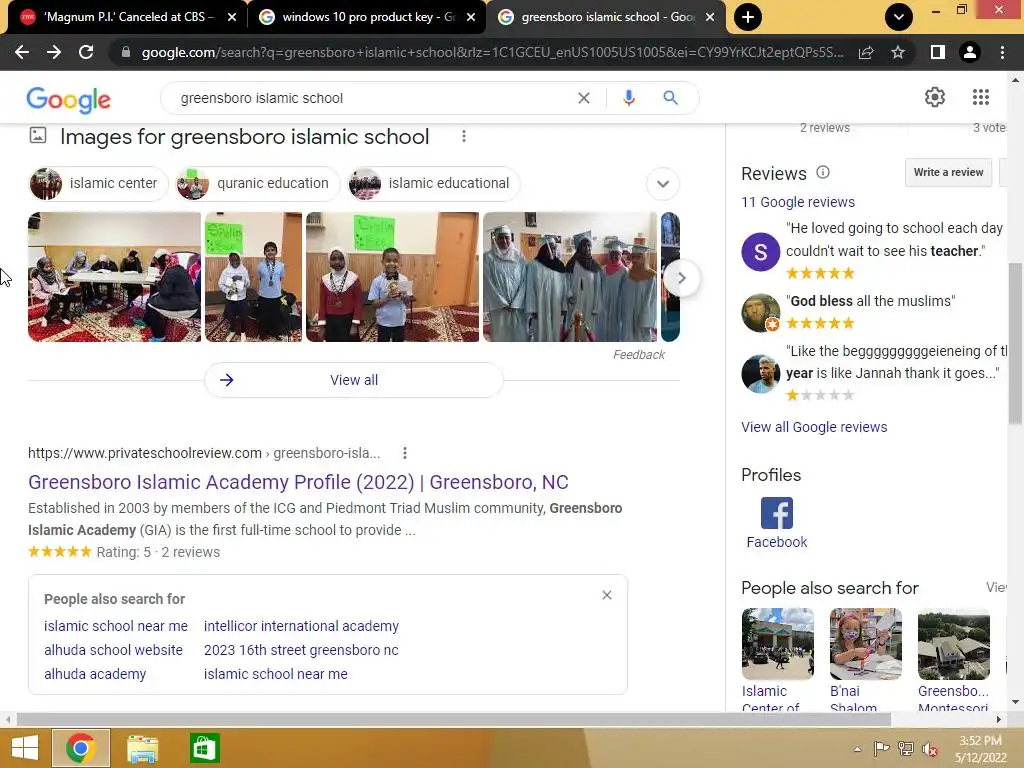
Task: Submit search with magnifier icon
Action: tap(670, 98)
